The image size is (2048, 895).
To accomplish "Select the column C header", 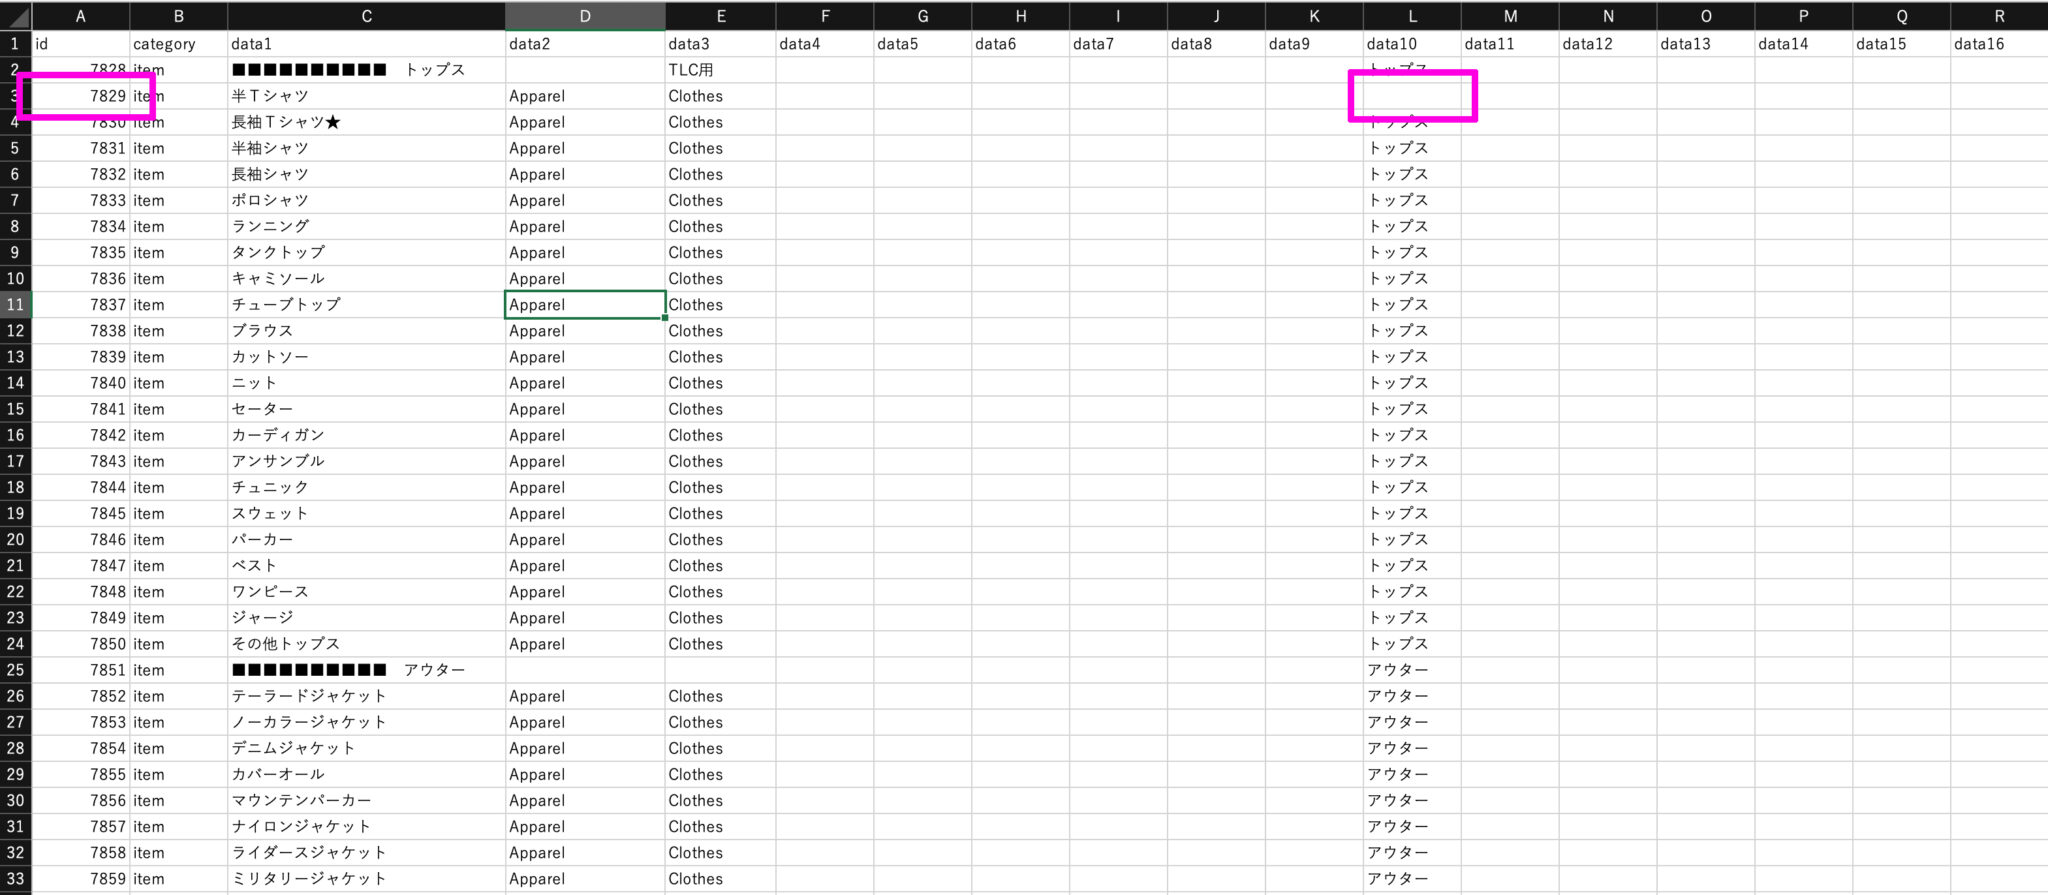I will click(366, 16).
